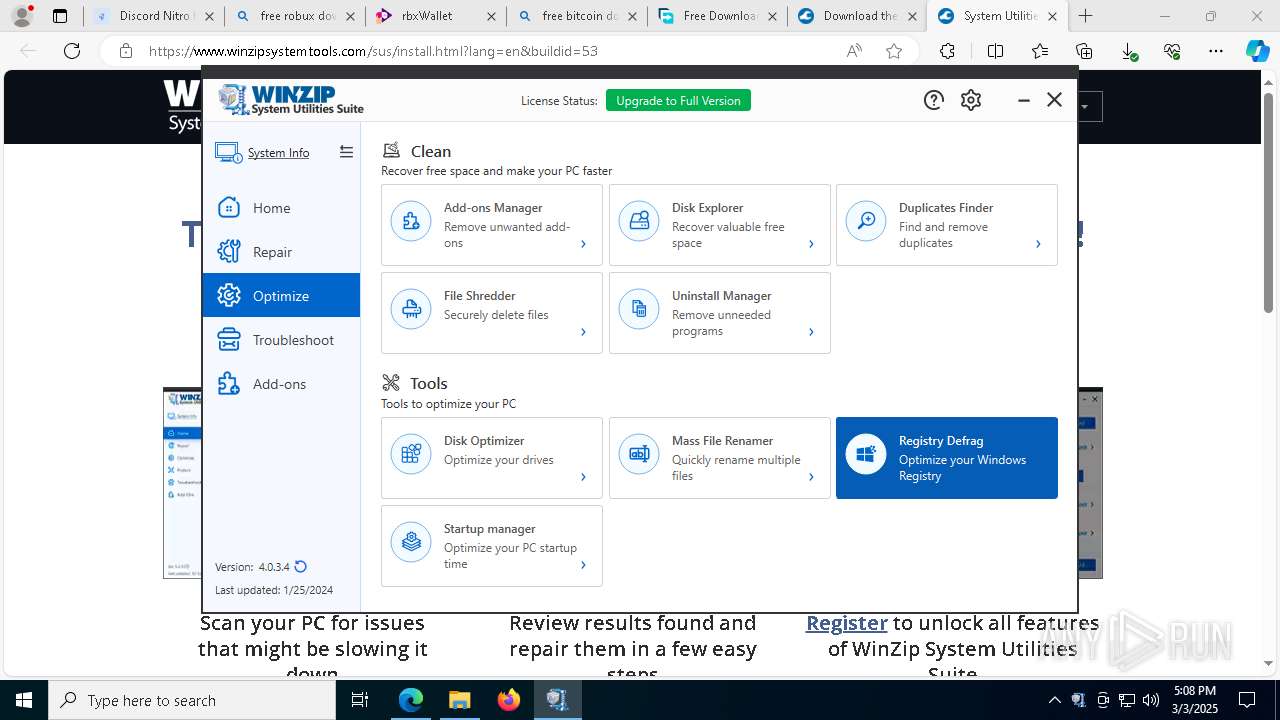Image resolution: width=1280 pixels, height=720 pixels.
Task: Open the WinZip settings gear icon
Action: point(971,100)
